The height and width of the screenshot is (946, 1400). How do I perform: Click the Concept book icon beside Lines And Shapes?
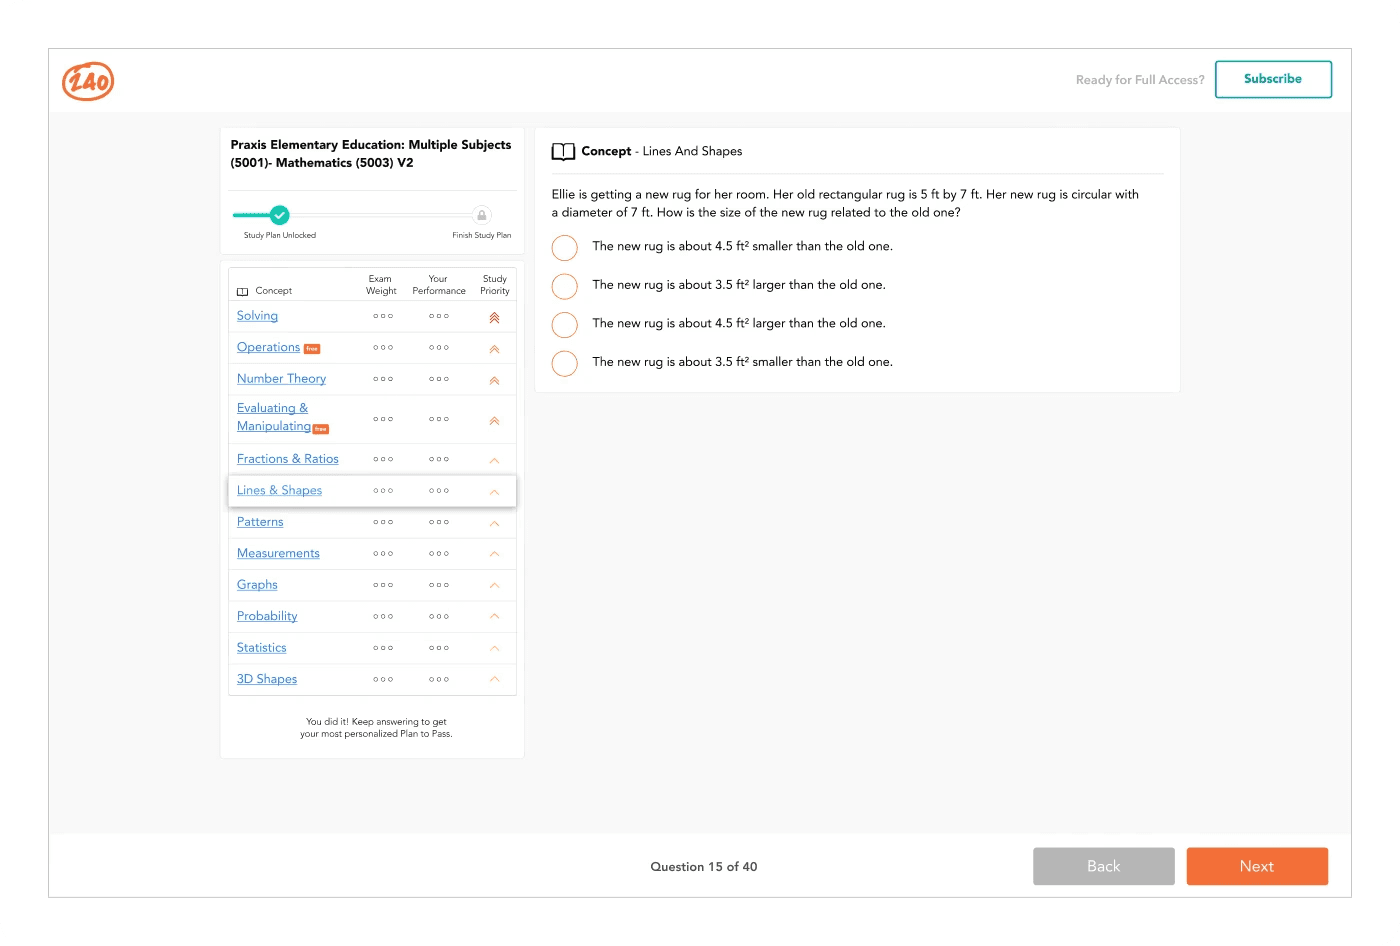point(563,152)
